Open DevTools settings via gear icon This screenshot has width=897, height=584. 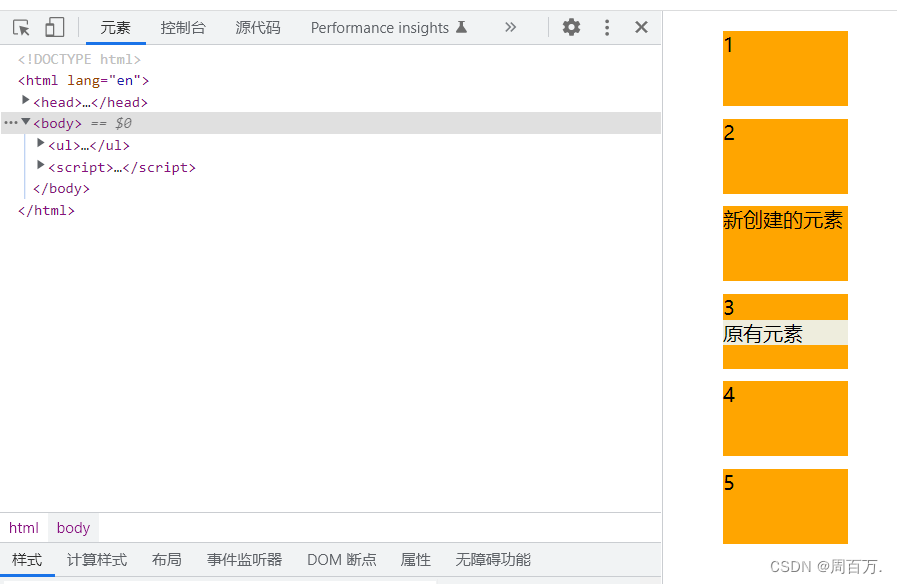[x=571, y=27]
